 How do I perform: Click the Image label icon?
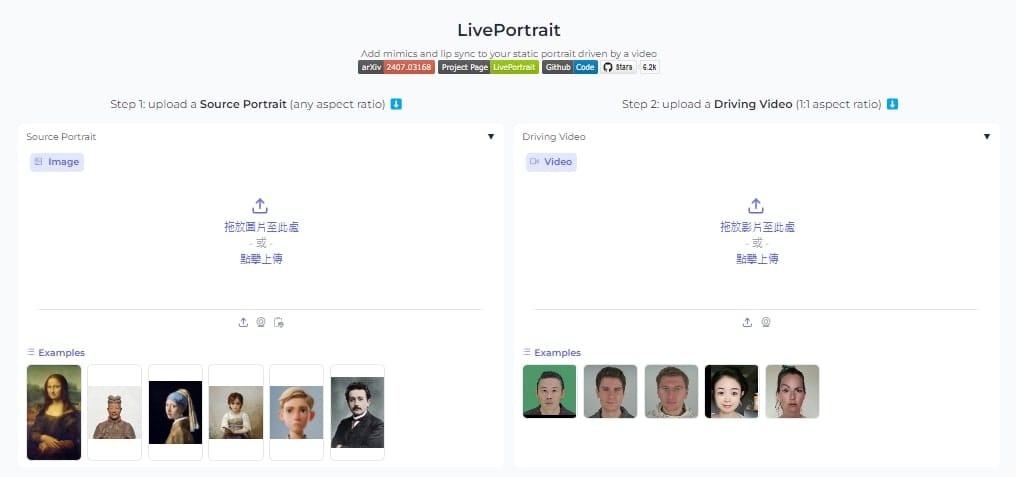coord(39,161)
